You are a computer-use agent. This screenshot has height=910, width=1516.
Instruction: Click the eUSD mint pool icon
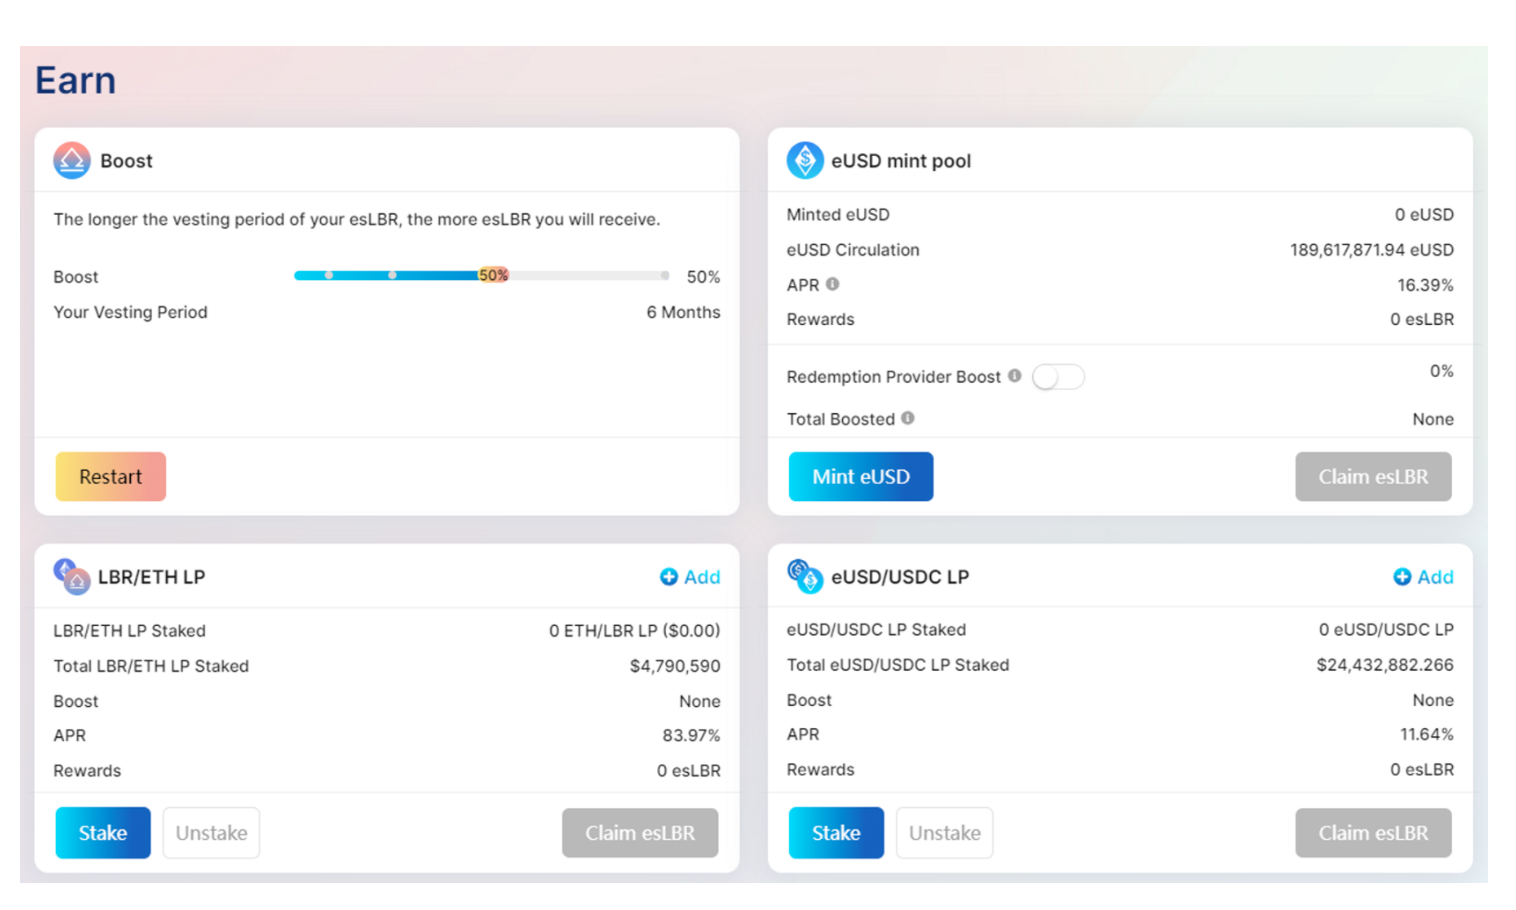pos(805,160)
